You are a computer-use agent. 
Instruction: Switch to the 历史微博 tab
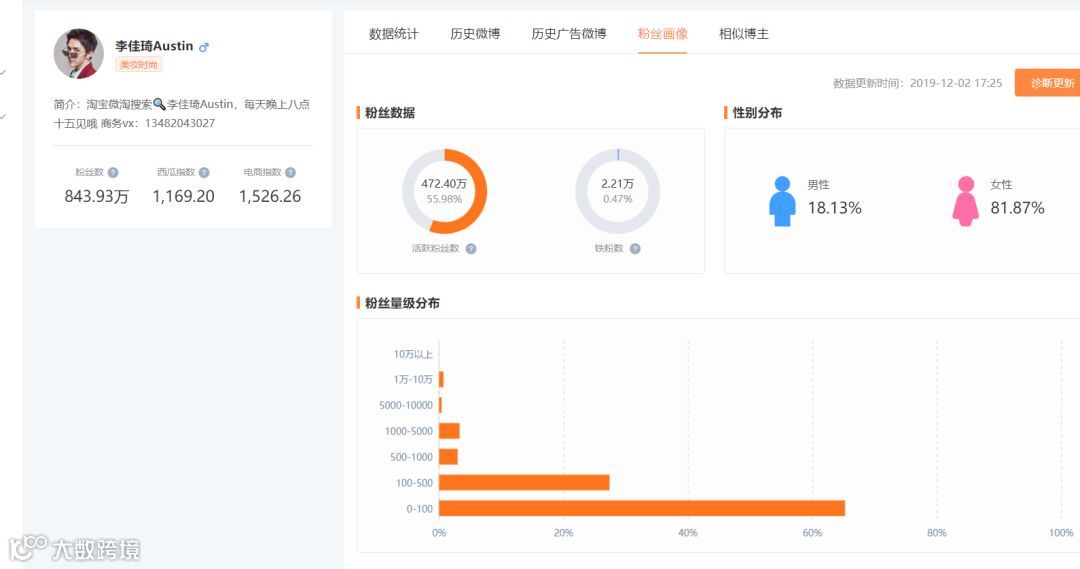(x=475, y=34)
